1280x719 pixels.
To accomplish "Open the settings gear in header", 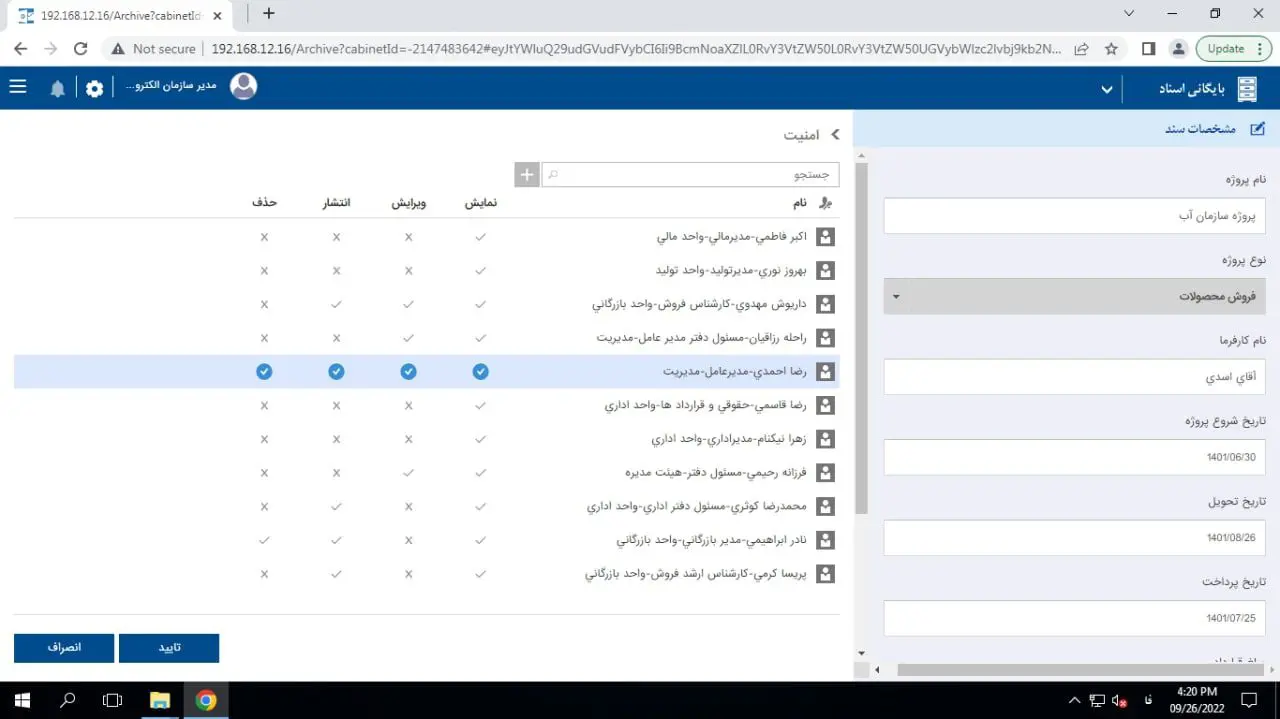I will (x=94, y=88).
